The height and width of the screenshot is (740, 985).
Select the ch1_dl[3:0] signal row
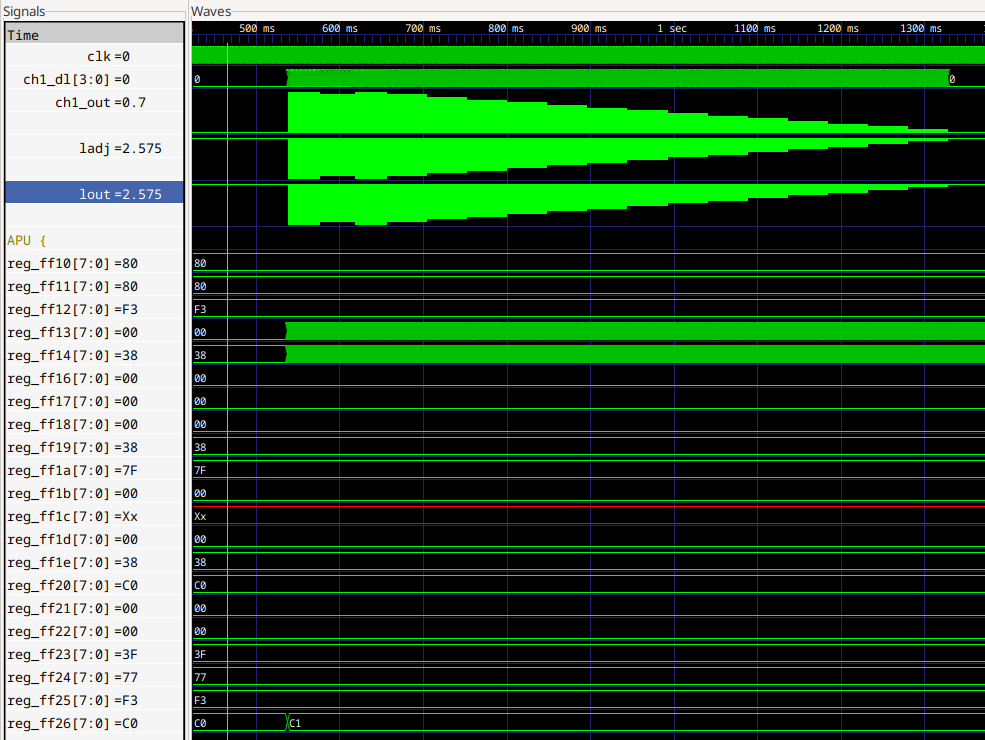77,80
